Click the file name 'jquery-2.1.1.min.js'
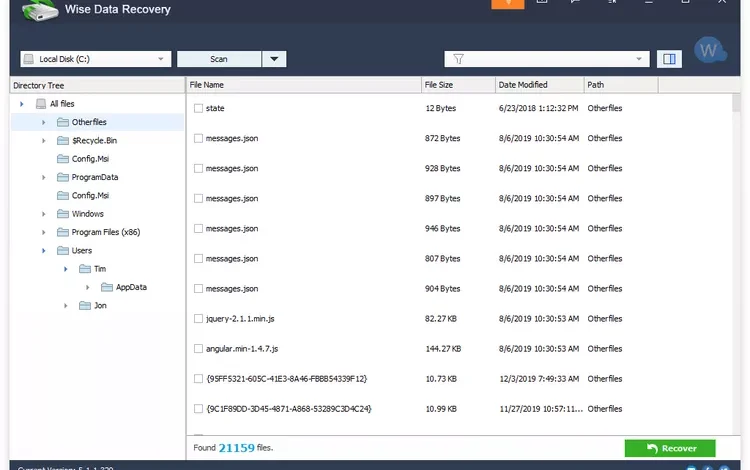 [x=240, y=319]
